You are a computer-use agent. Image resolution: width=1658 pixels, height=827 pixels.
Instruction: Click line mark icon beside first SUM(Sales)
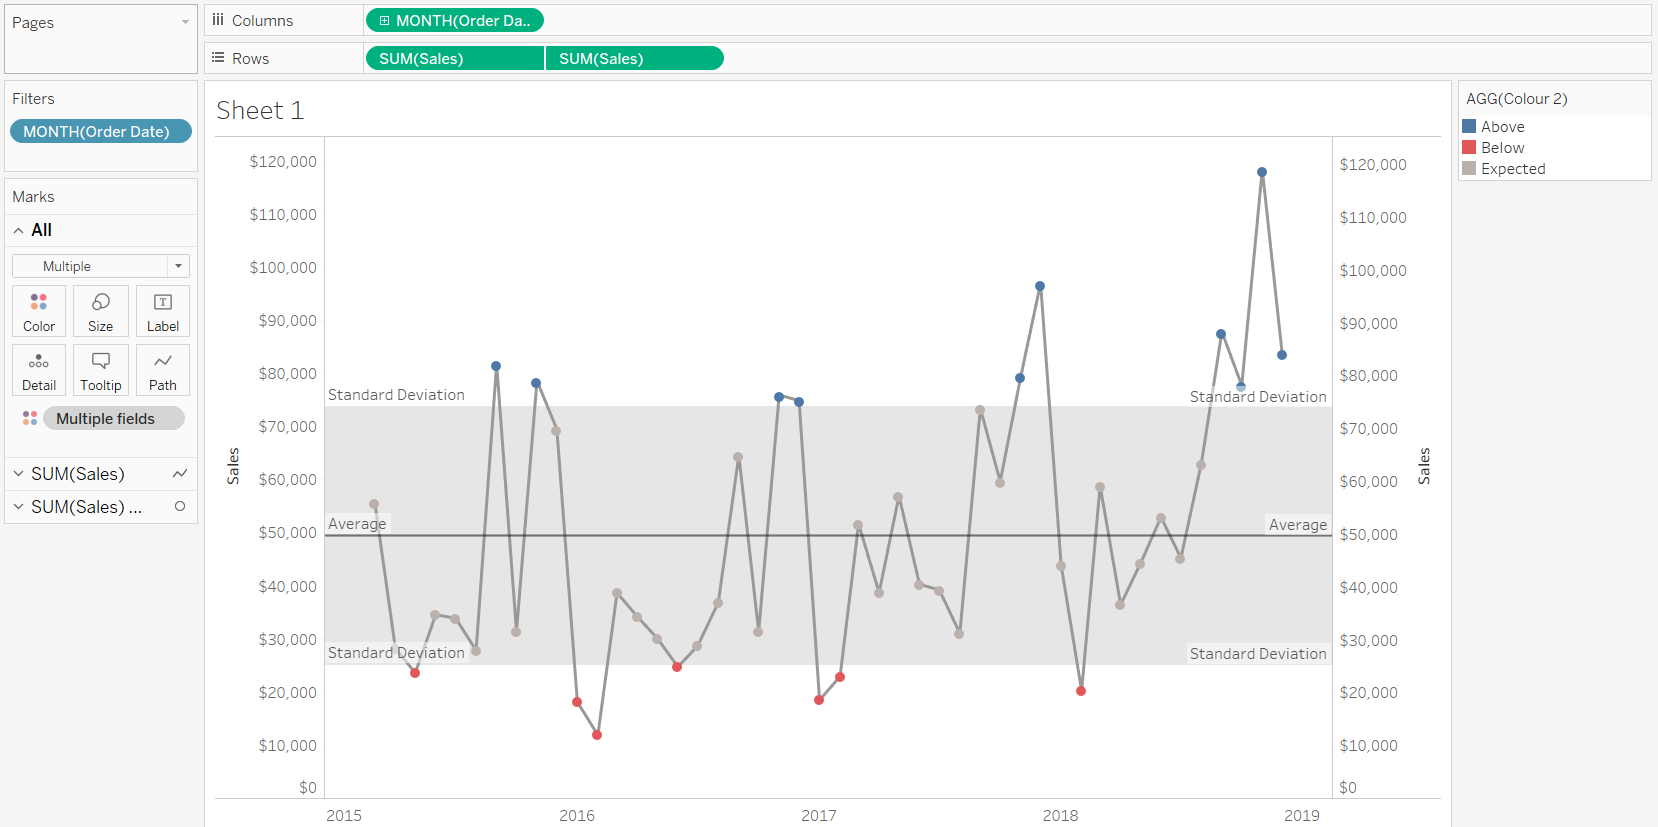point(180,474)
